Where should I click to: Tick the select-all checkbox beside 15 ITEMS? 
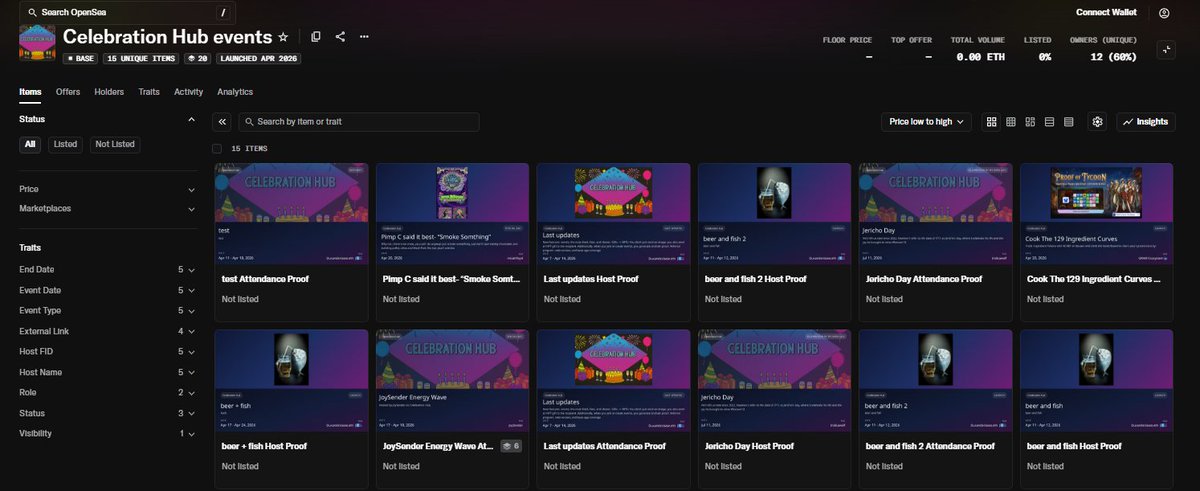(x=217, y=148)
